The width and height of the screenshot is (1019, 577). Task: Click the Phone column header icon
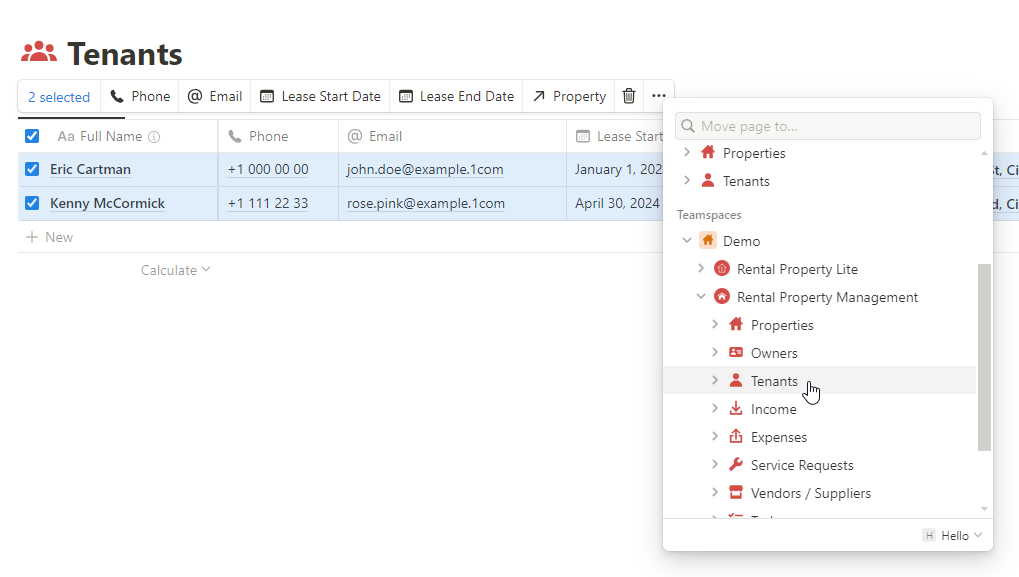pyautogui.click(x=235, y=136)
